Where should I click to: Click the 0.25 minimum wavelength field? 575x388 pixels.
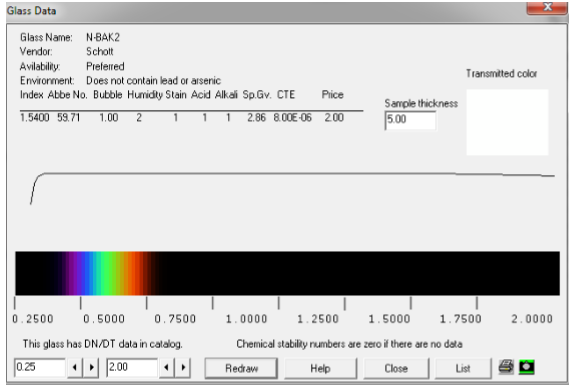point(40,367)
